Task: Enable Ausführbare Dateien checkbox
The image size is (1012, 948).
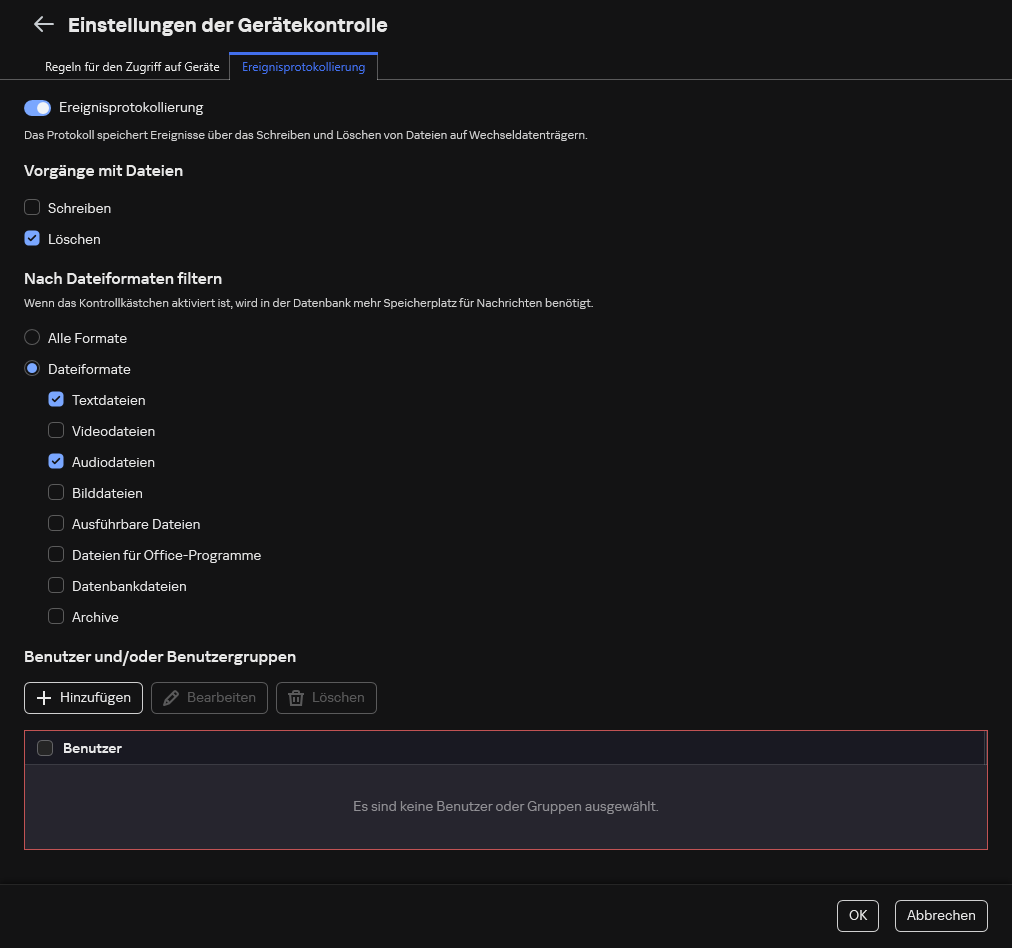Action: 56,524
